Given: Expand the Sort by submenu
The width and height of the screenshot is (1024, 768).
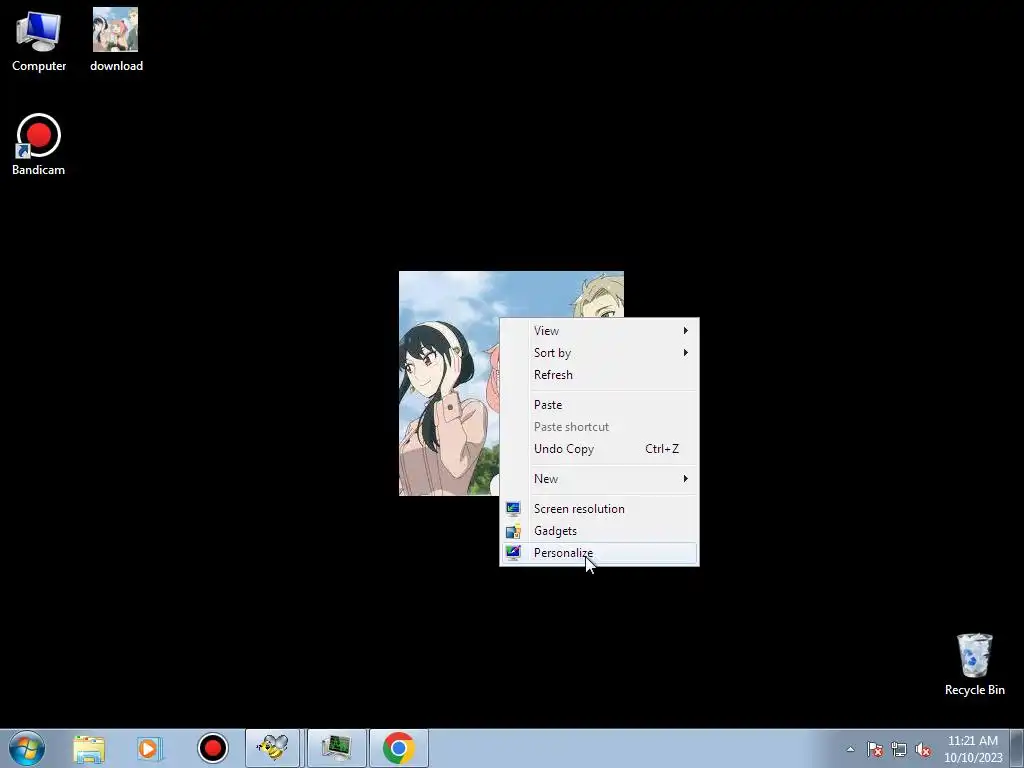Looking at the screenshot, I should (599, 353).
